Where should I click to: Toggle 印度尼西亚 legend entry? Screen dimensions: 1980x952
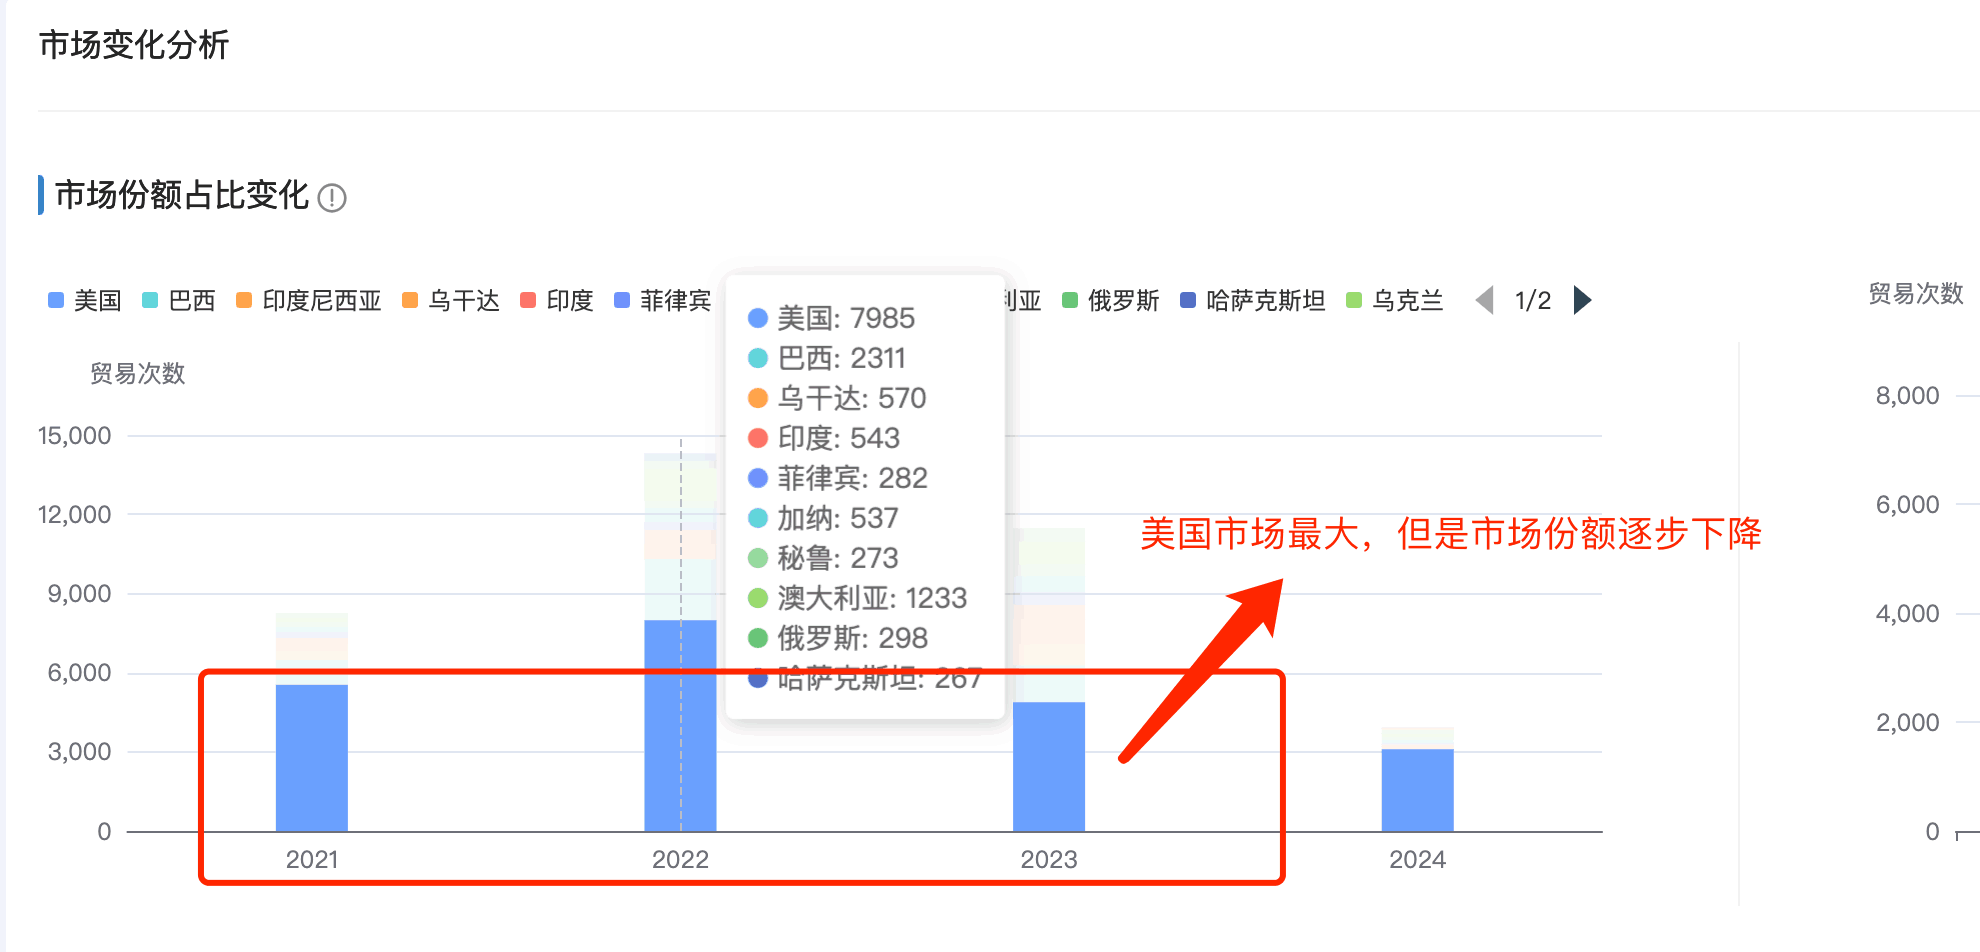[x=309, y=300]
